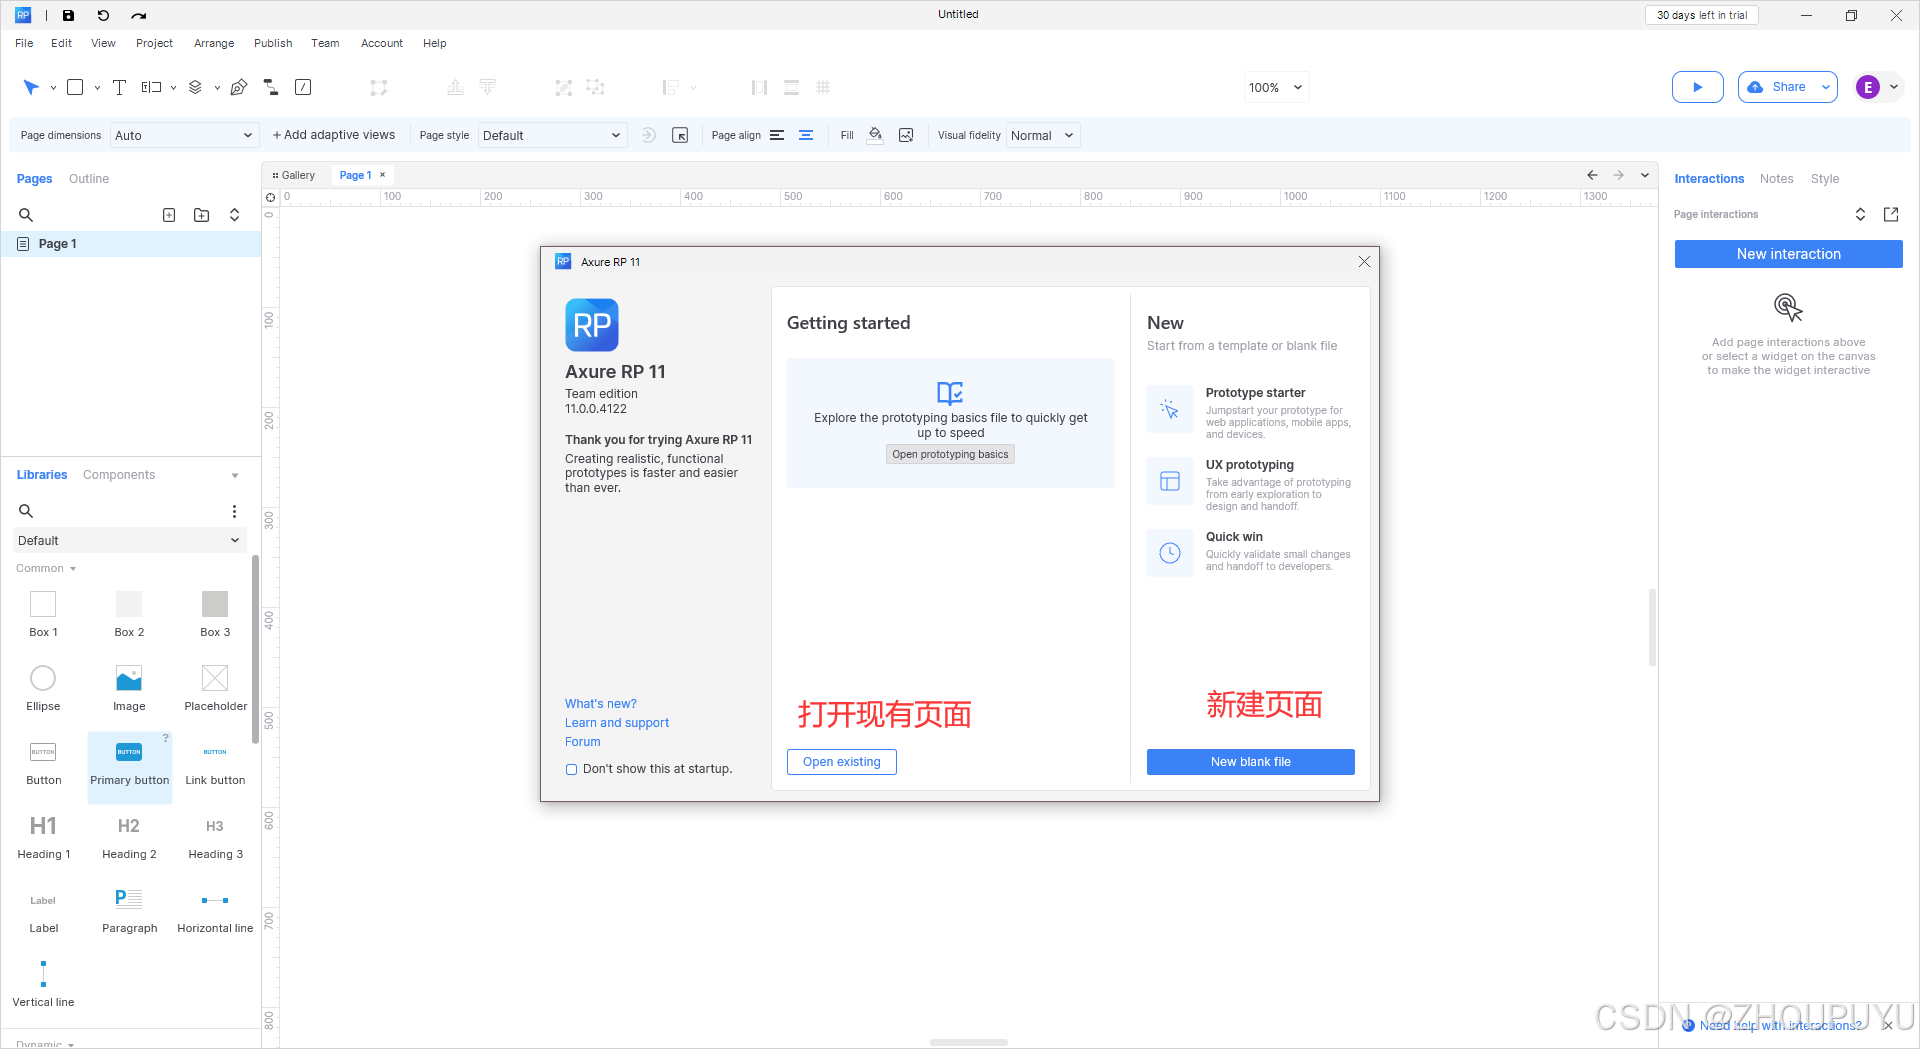Screen dimensions: 1920x1049
Task: Open the page fill color picker
Action: pos(875,135)
